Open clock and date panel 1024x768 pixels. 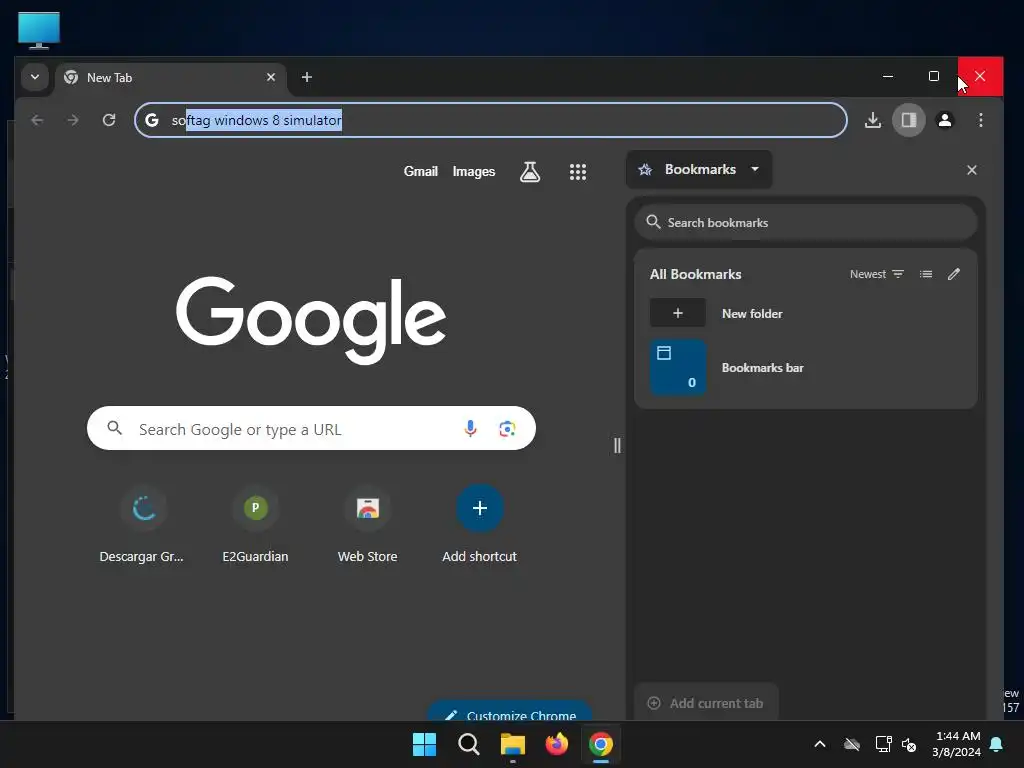click(956, 744)
